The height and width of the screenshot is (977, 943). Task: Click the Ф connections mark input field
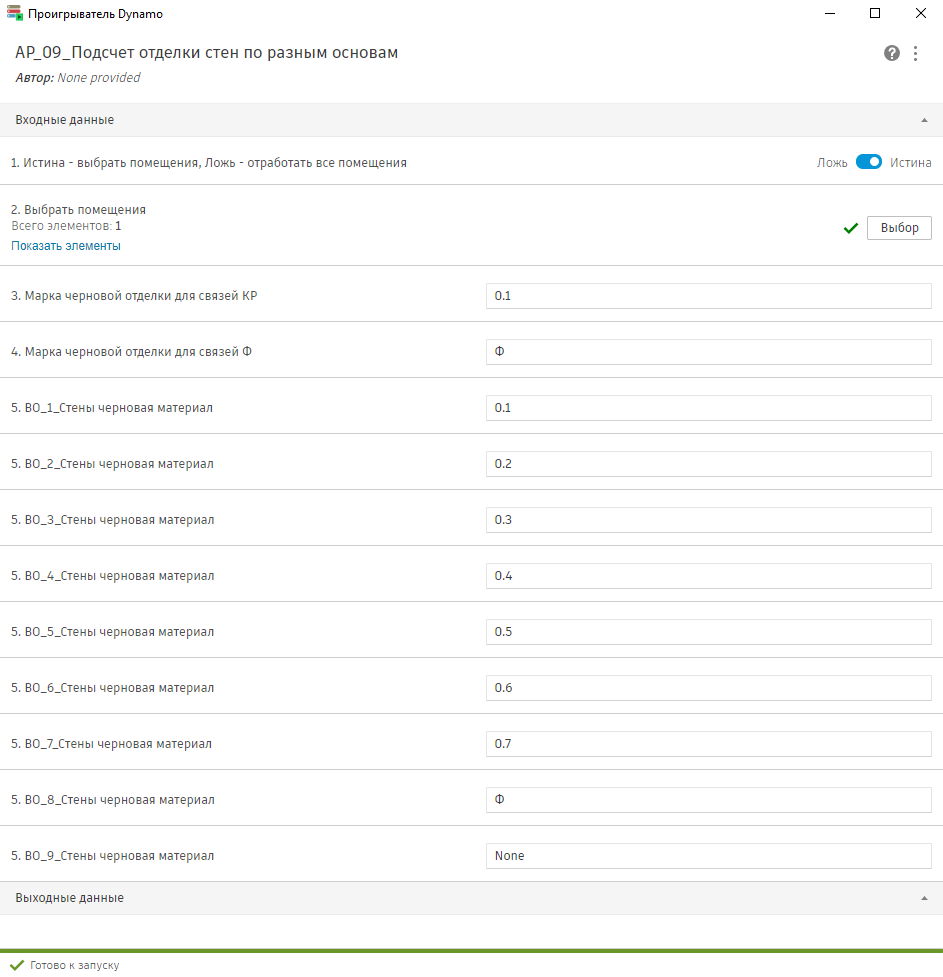click(x=708, y=352)
